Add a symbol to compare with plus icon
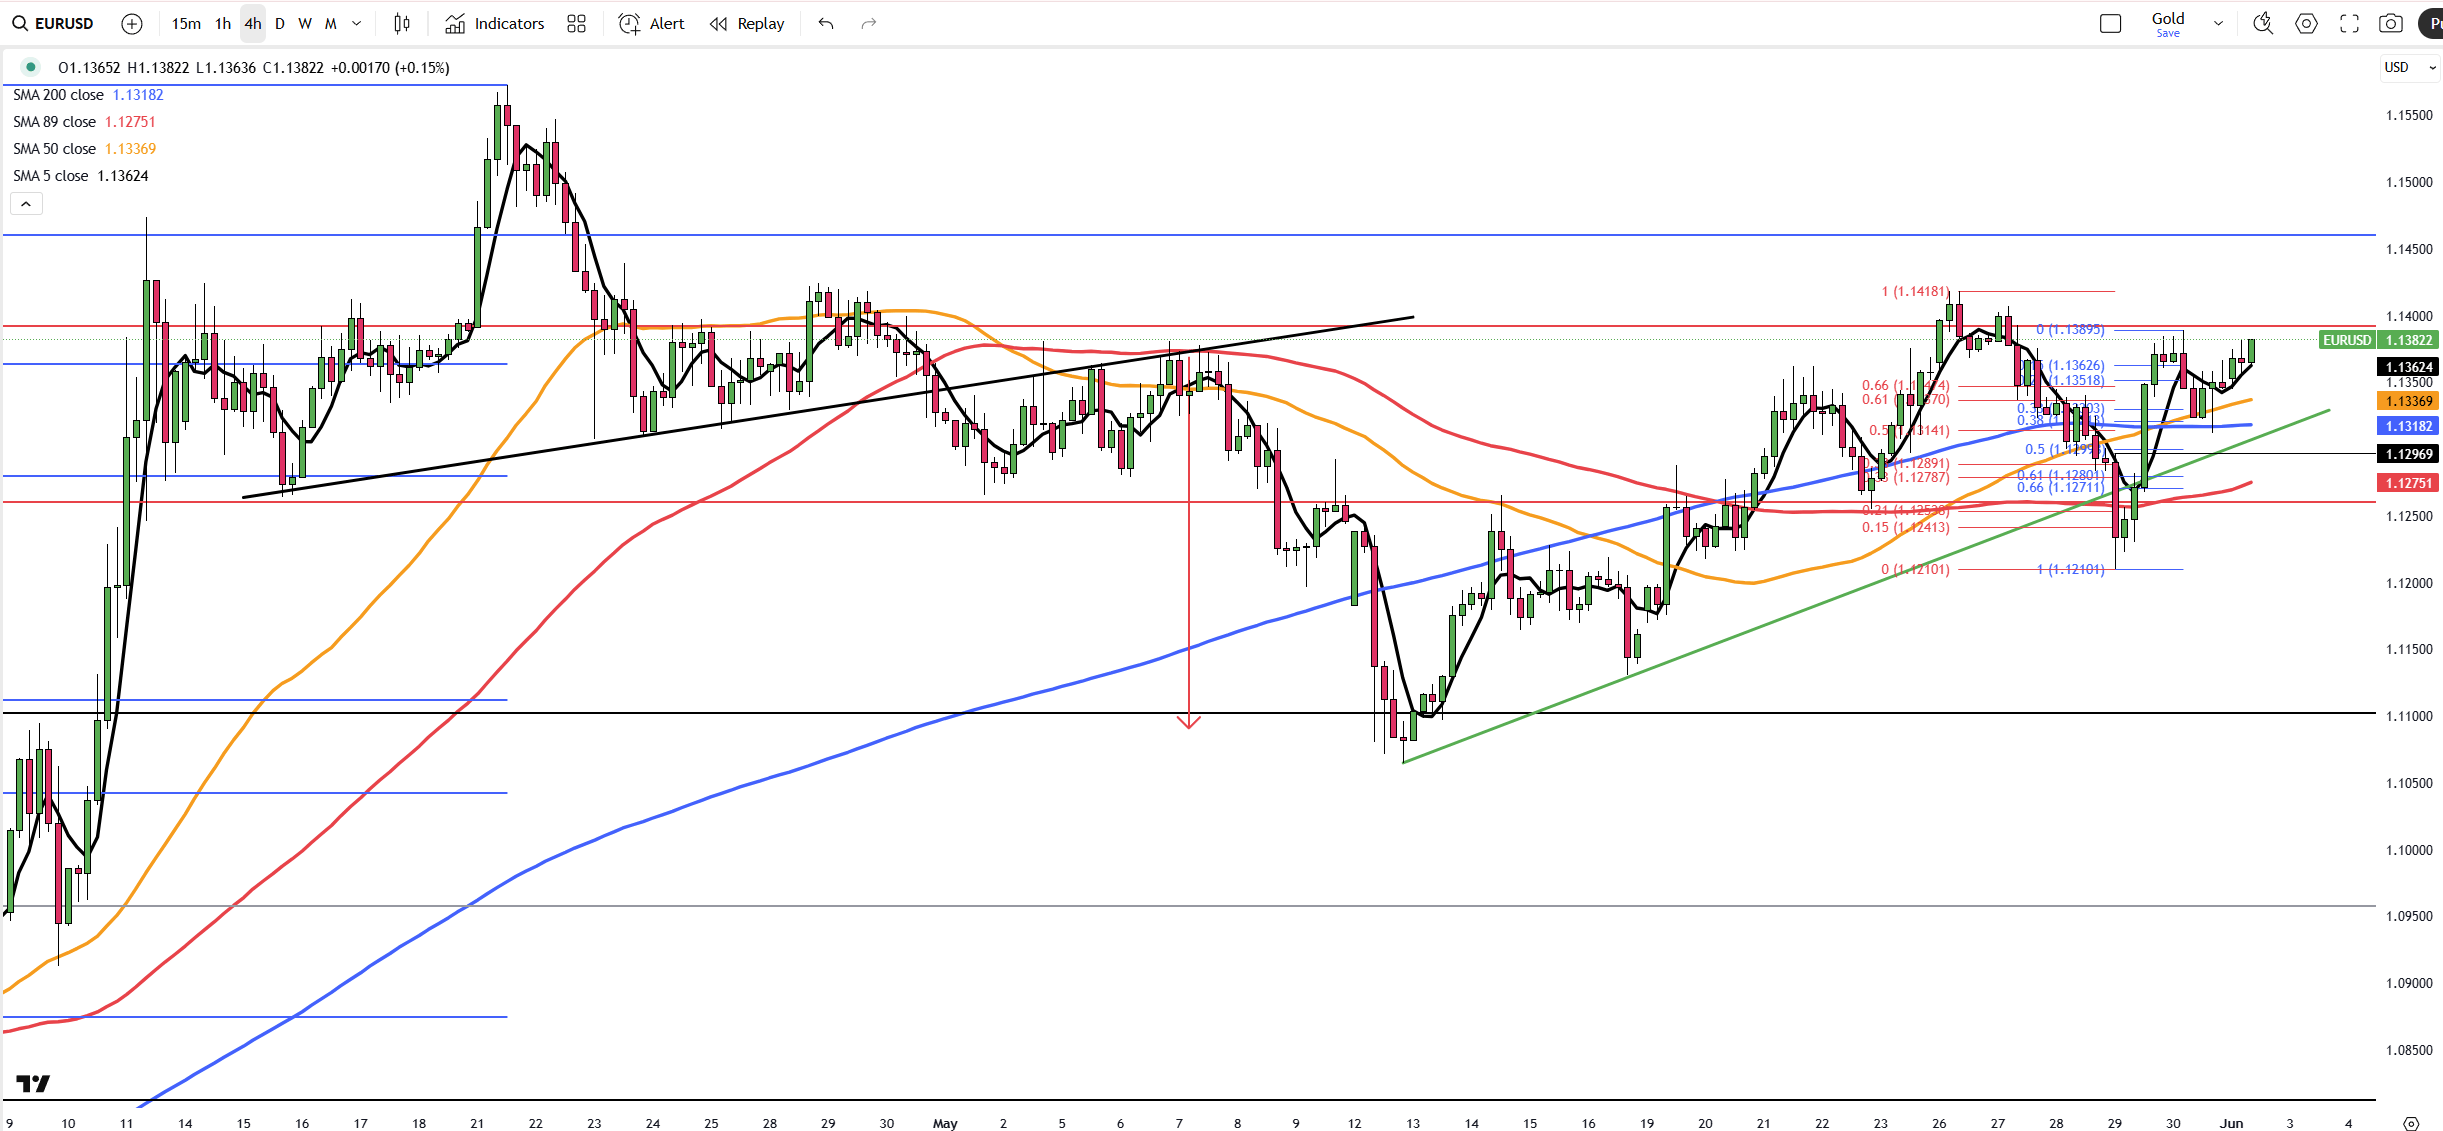The image size is (2443, 1131). [x=132, y=23]
